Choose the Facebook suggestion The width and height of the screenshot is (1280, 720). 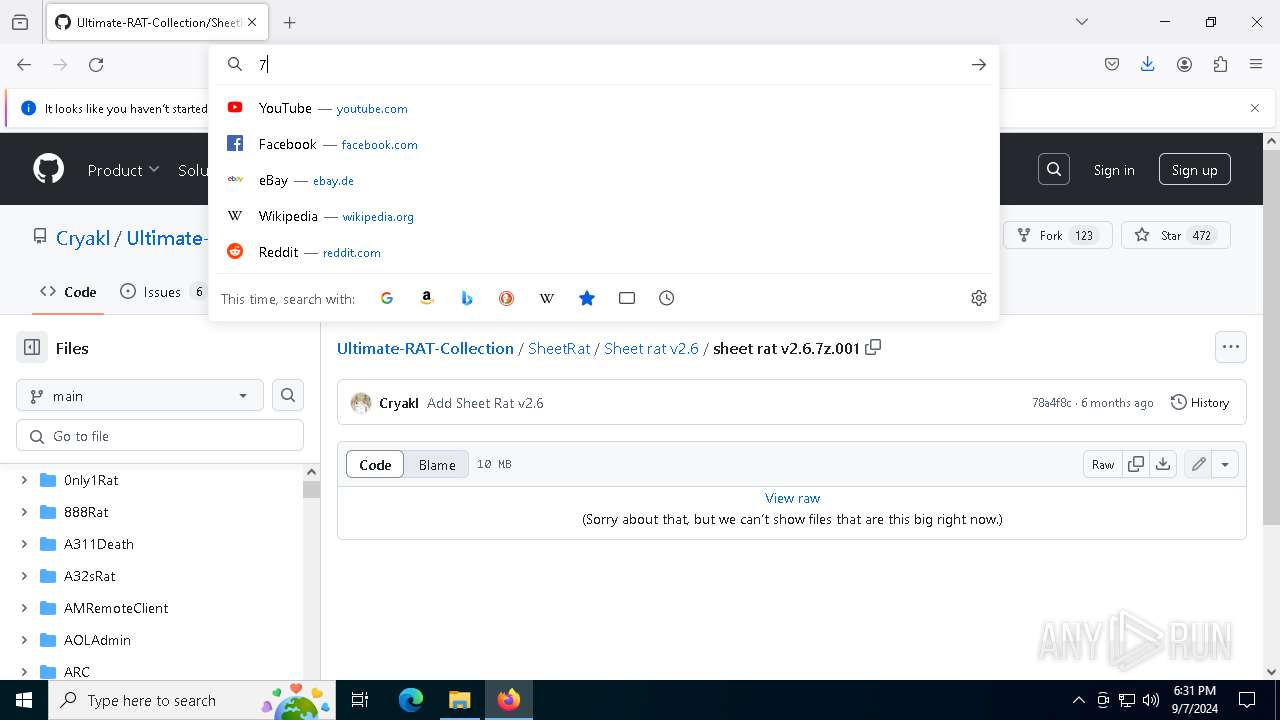point(604,144)
